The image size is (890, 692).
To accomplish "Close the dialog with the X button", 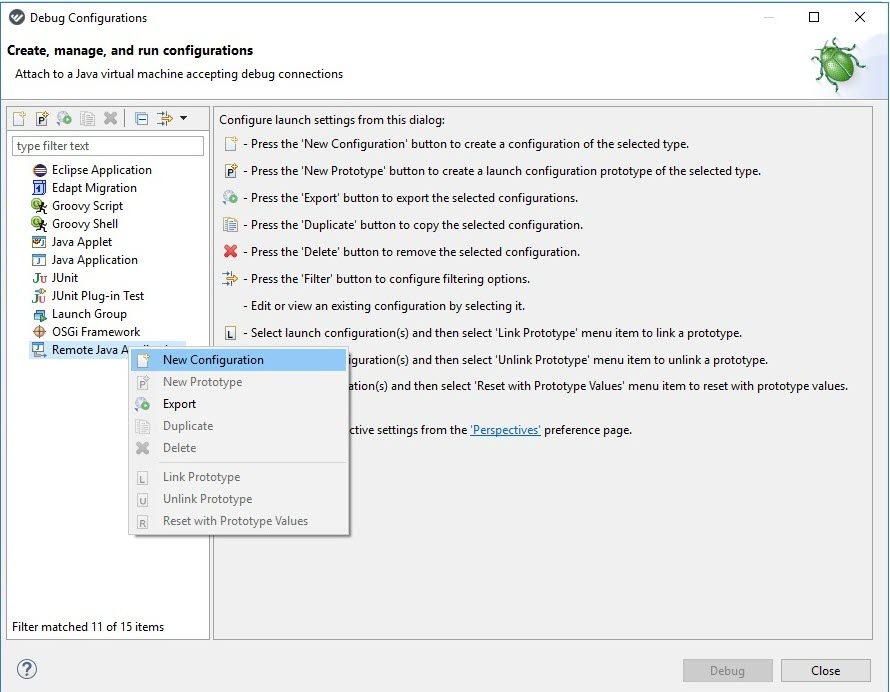I will pos(860,17).
